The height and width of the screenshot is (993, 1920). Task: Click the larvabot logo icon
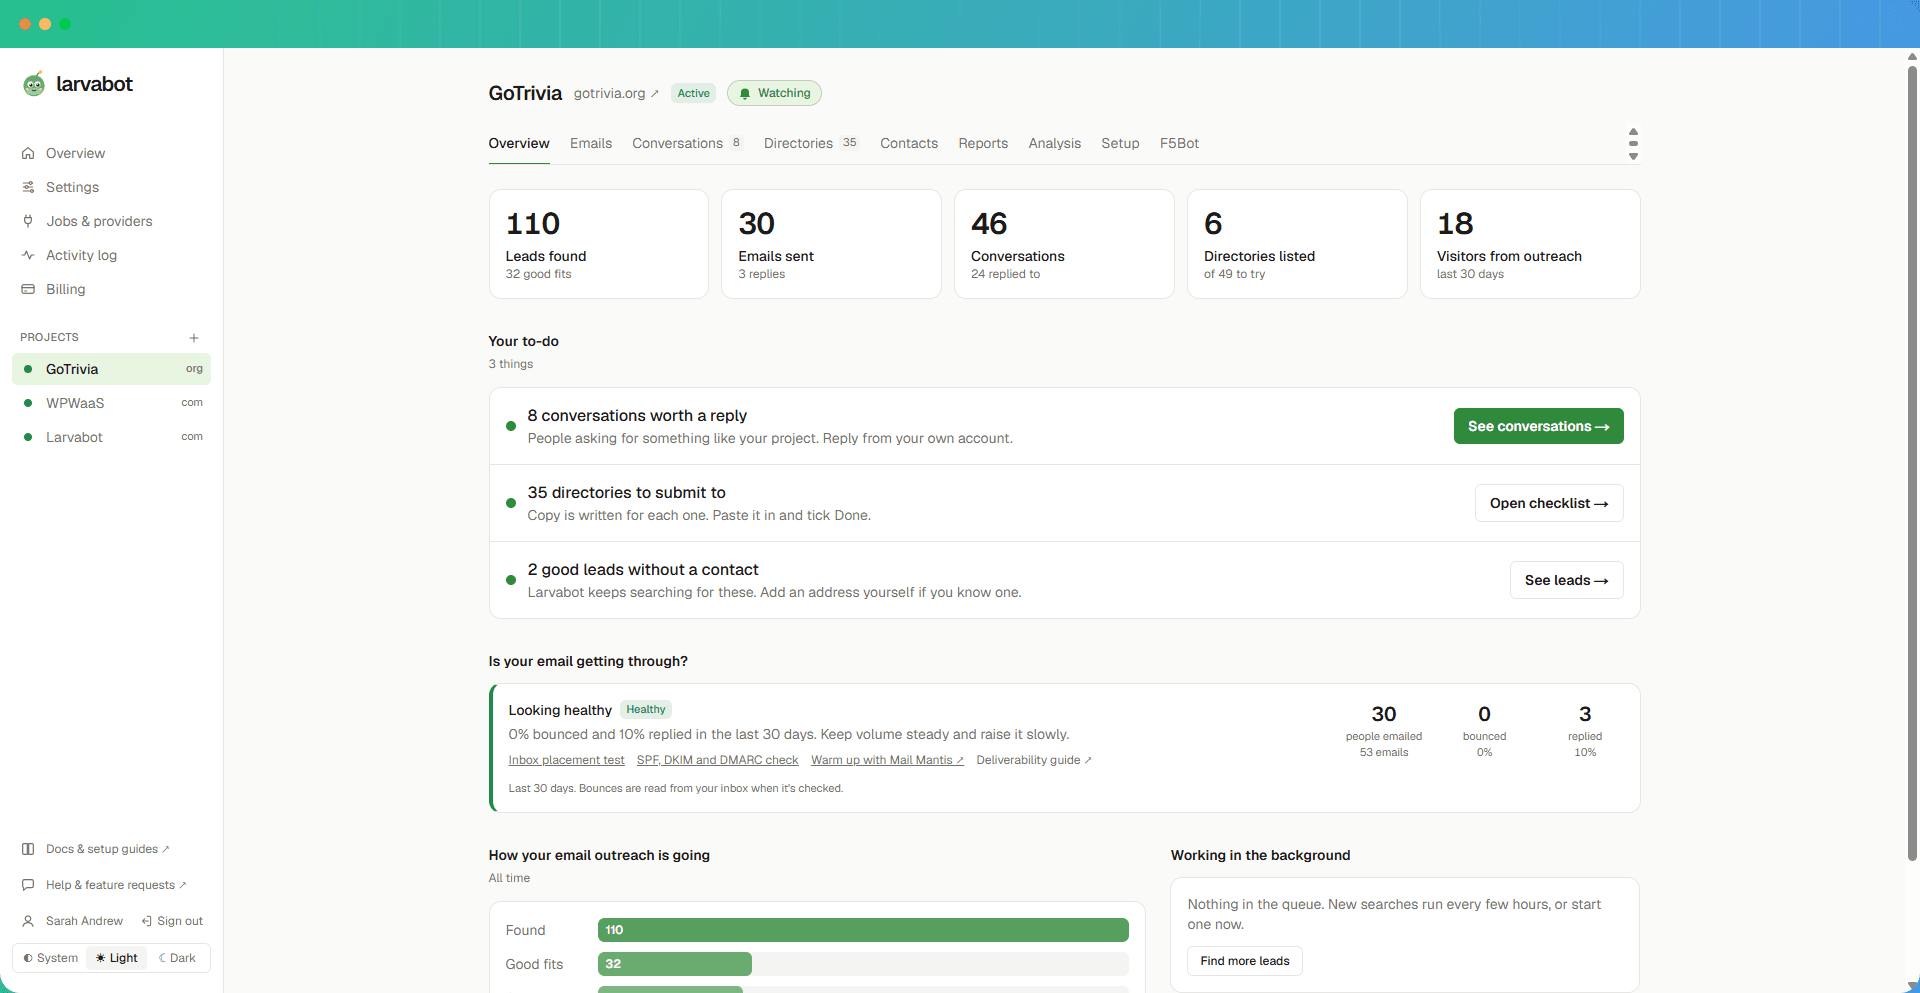(x=34, y=84)
